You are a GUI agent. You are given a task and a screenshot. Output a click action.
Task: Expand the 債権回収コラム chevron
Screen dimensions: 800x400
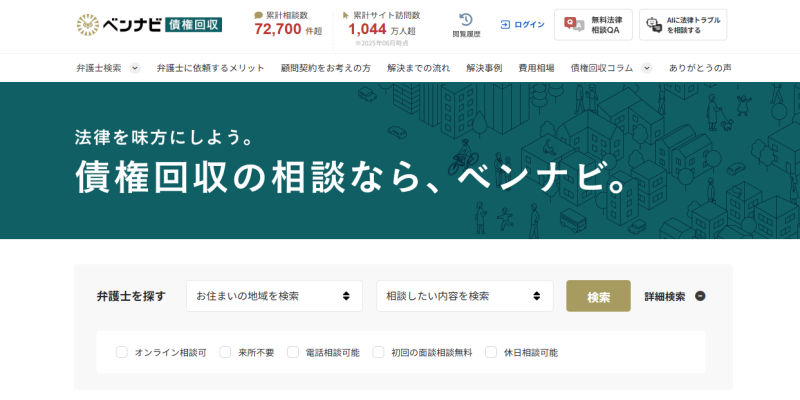click(x=646, y=68)
